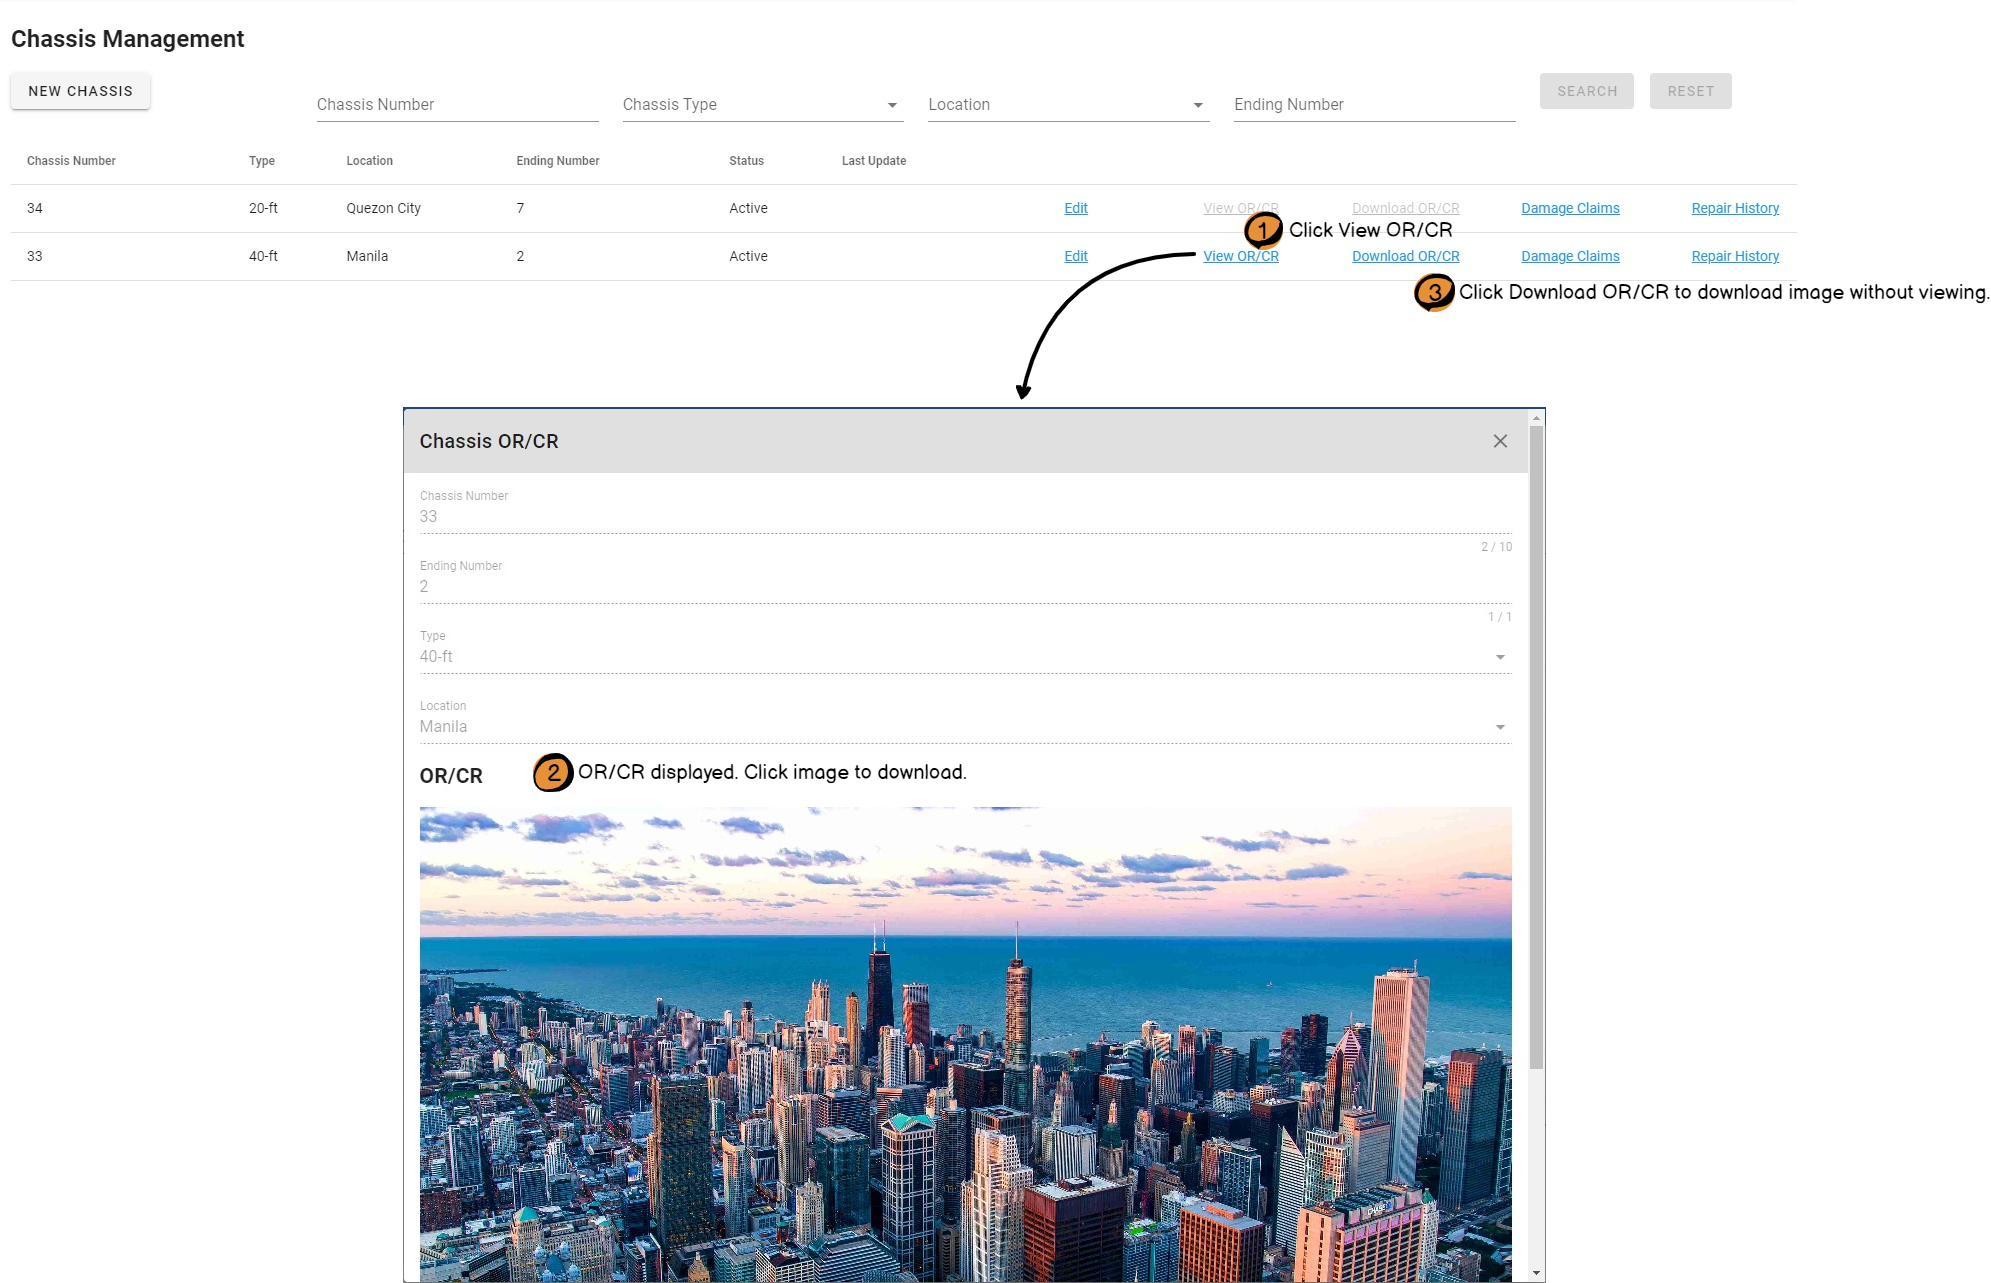This screenshot has height=1283, width=1991.
Task: Click the Chassis Number search field
Action: tap(457, 105)
